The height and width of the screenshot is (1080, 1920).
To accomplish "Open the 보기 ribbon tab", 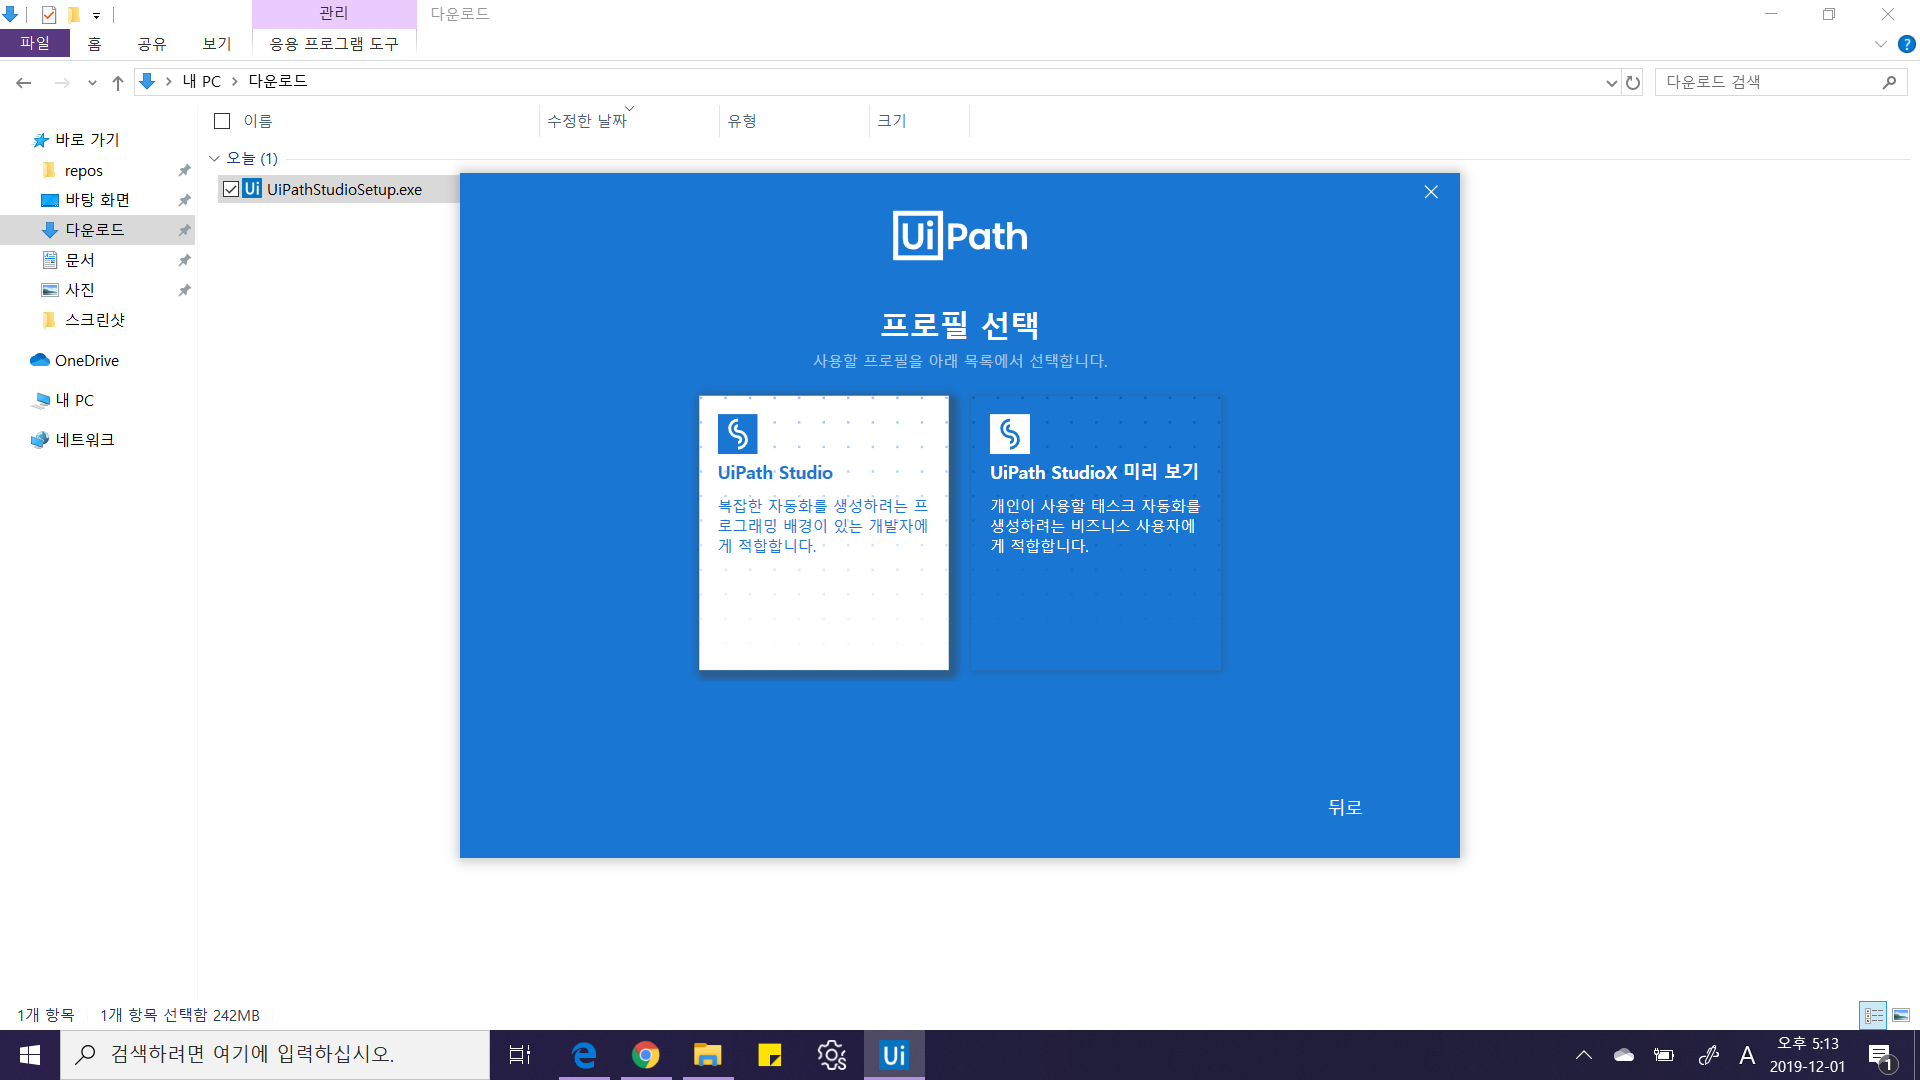I will pyautogui.click(x=216, y=44).
